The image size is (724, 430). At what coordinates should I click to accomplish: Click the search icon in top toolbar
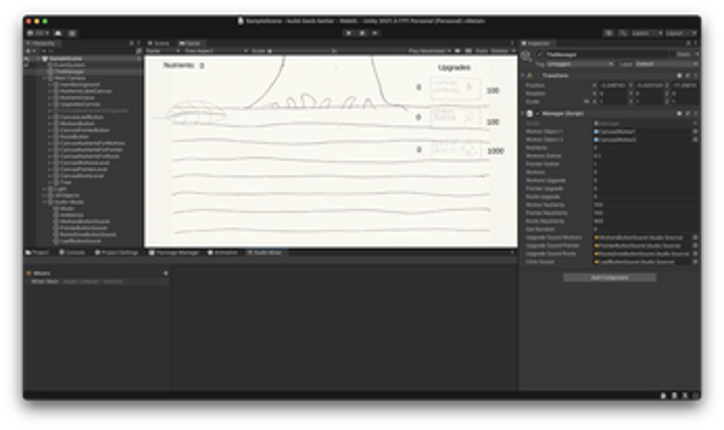623,33
